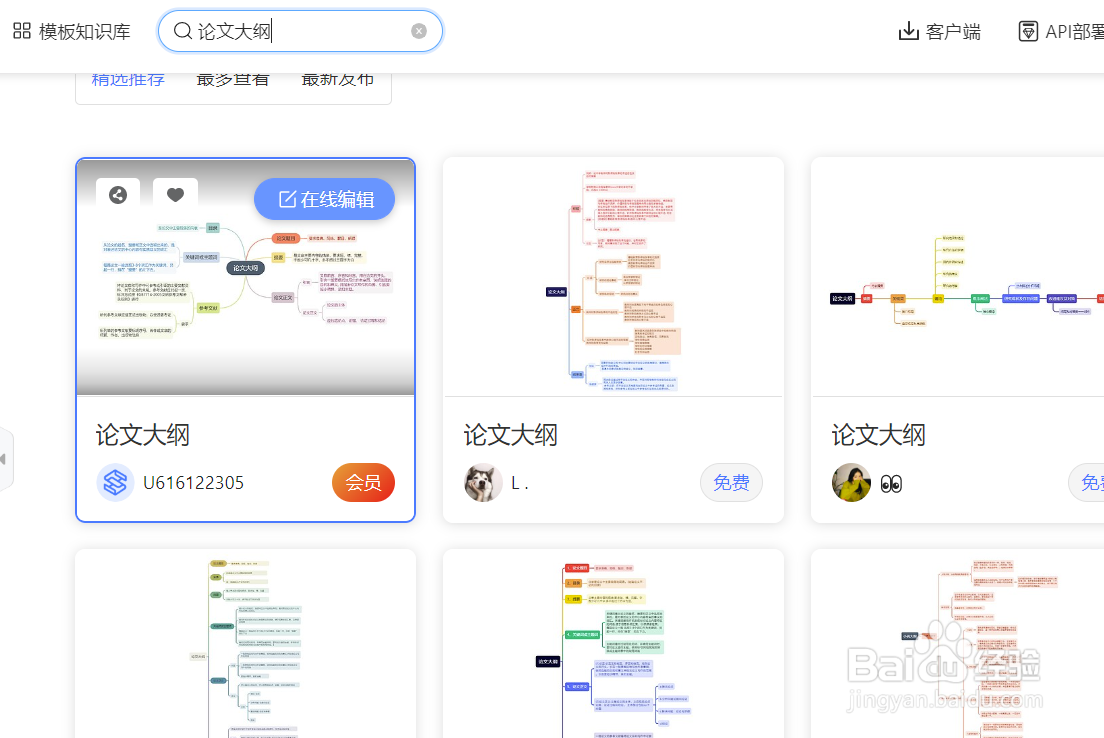
Task: Open horizontal mind map thumbnail in third card
Action: [x=958, y=277]
